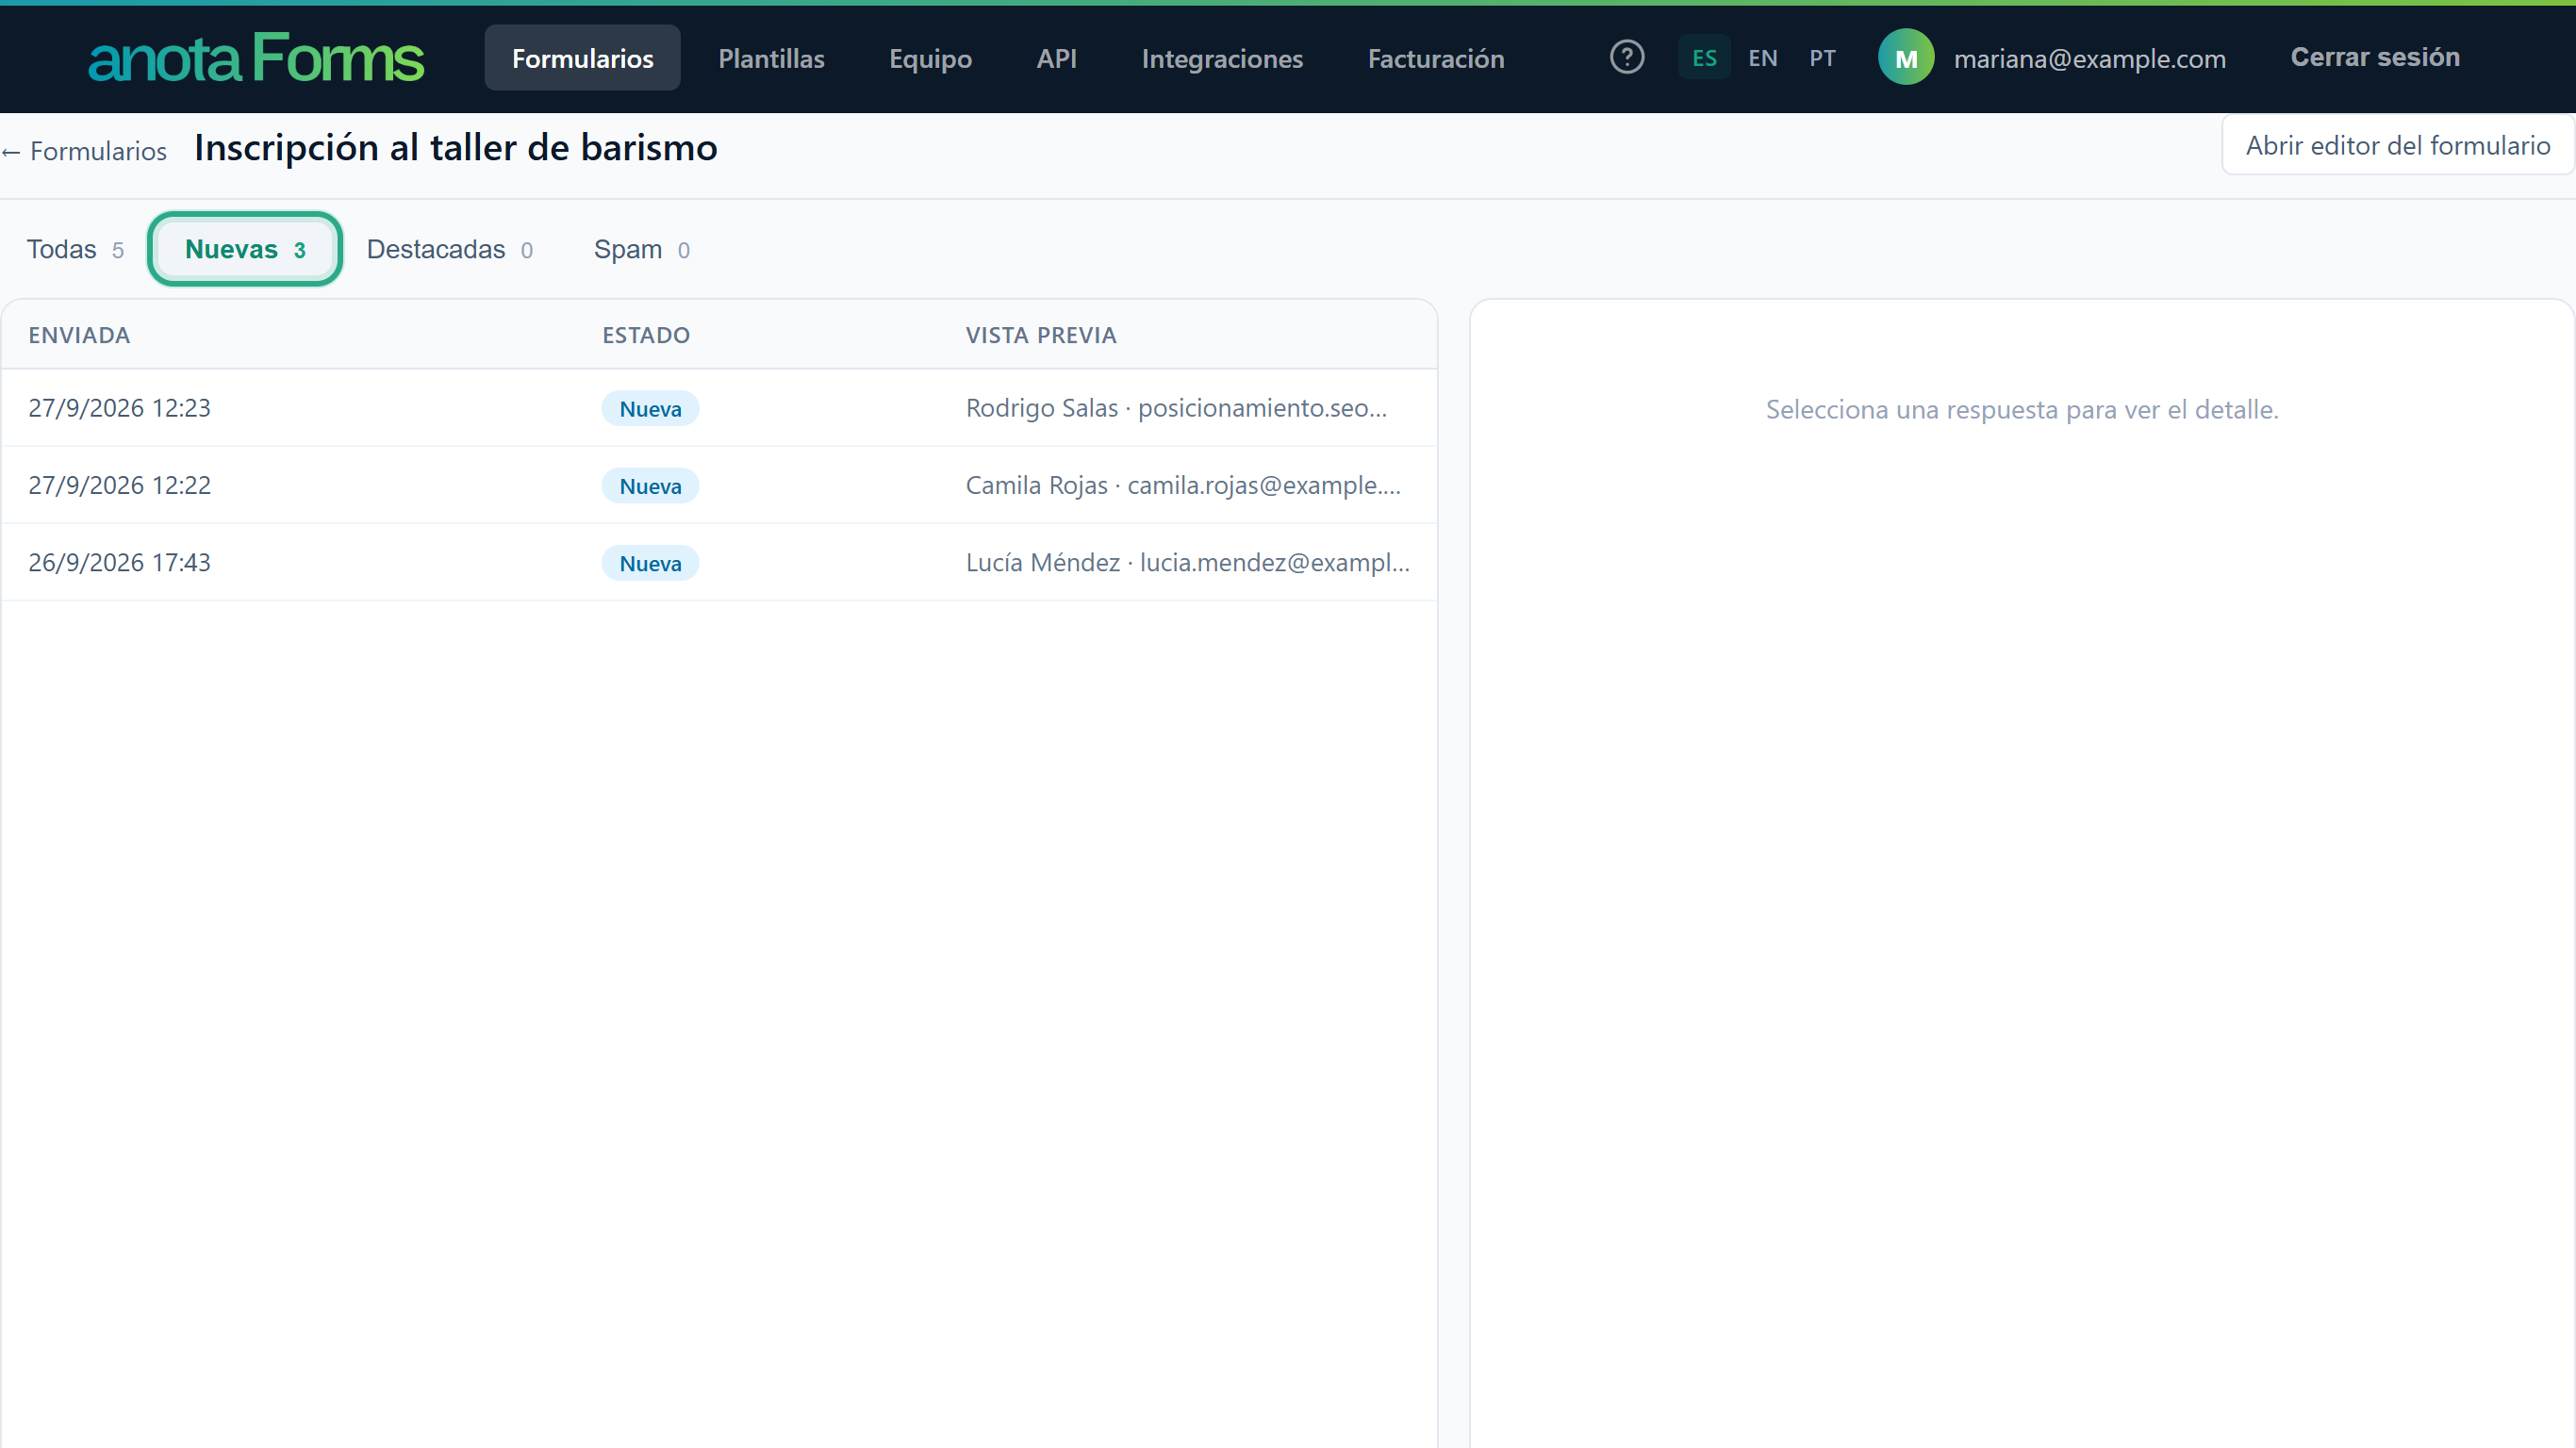Image resolution: width=2576 pixels, height=1448 pixels.
Task: Select the Rodrigo Salas preview text
Action: pyautogui.click(x=1176, y=408)
